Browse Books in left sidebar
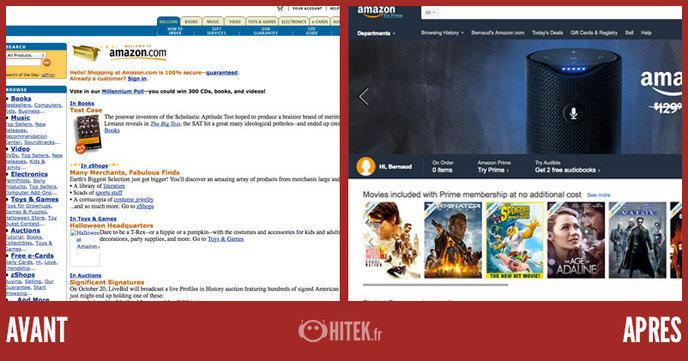688x361 pixels. pyautogui.click(x=21, y=99)
